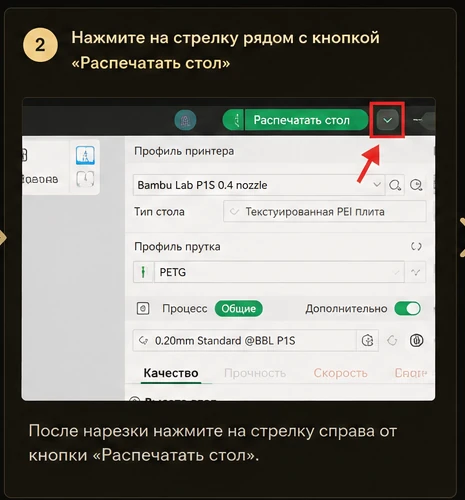Viewport: 465px width, 500px height.
Task: Go to the next slide using the right arrow
Action: coord(462,237)
